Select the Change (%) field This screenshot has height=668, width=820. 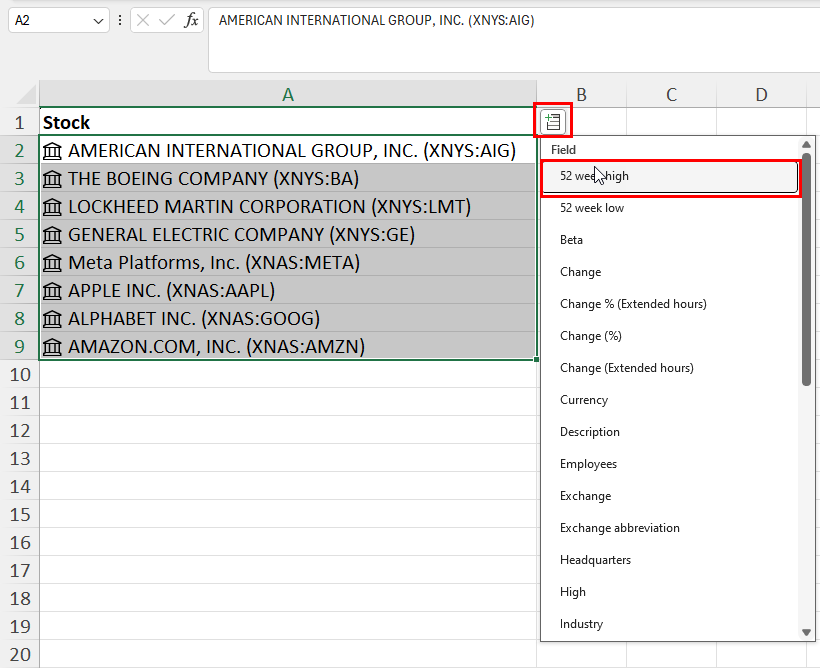(x=671, y=336)
